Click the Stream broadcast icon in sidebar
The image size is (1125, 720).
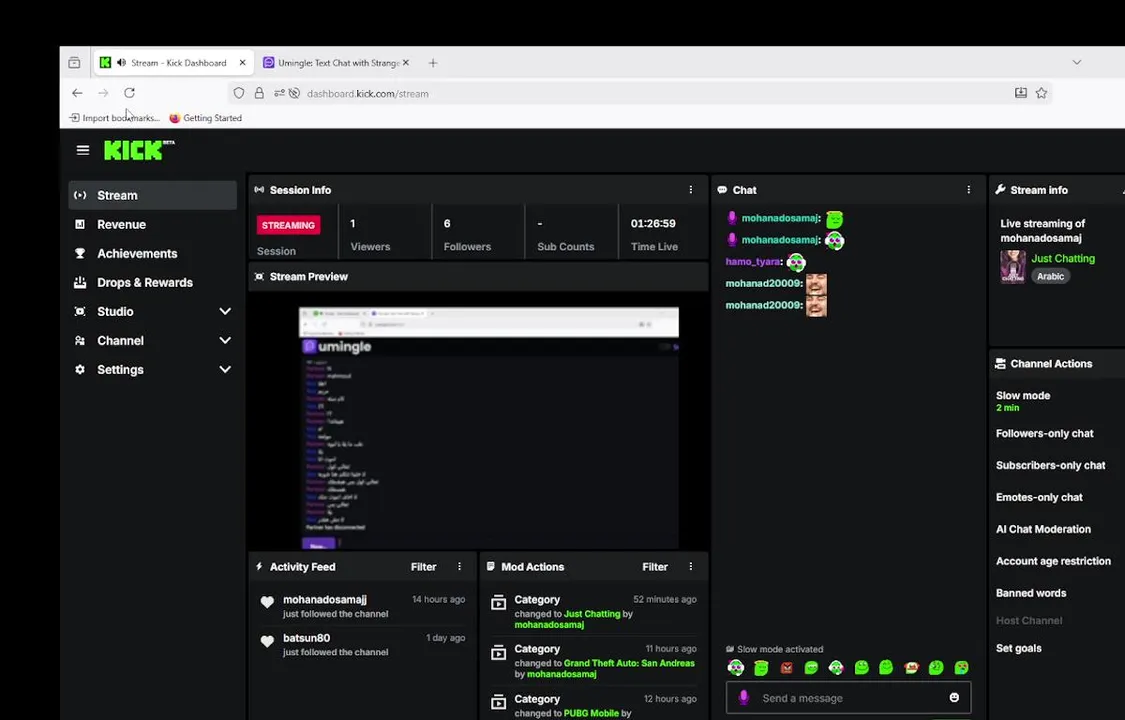pos(80,195)
